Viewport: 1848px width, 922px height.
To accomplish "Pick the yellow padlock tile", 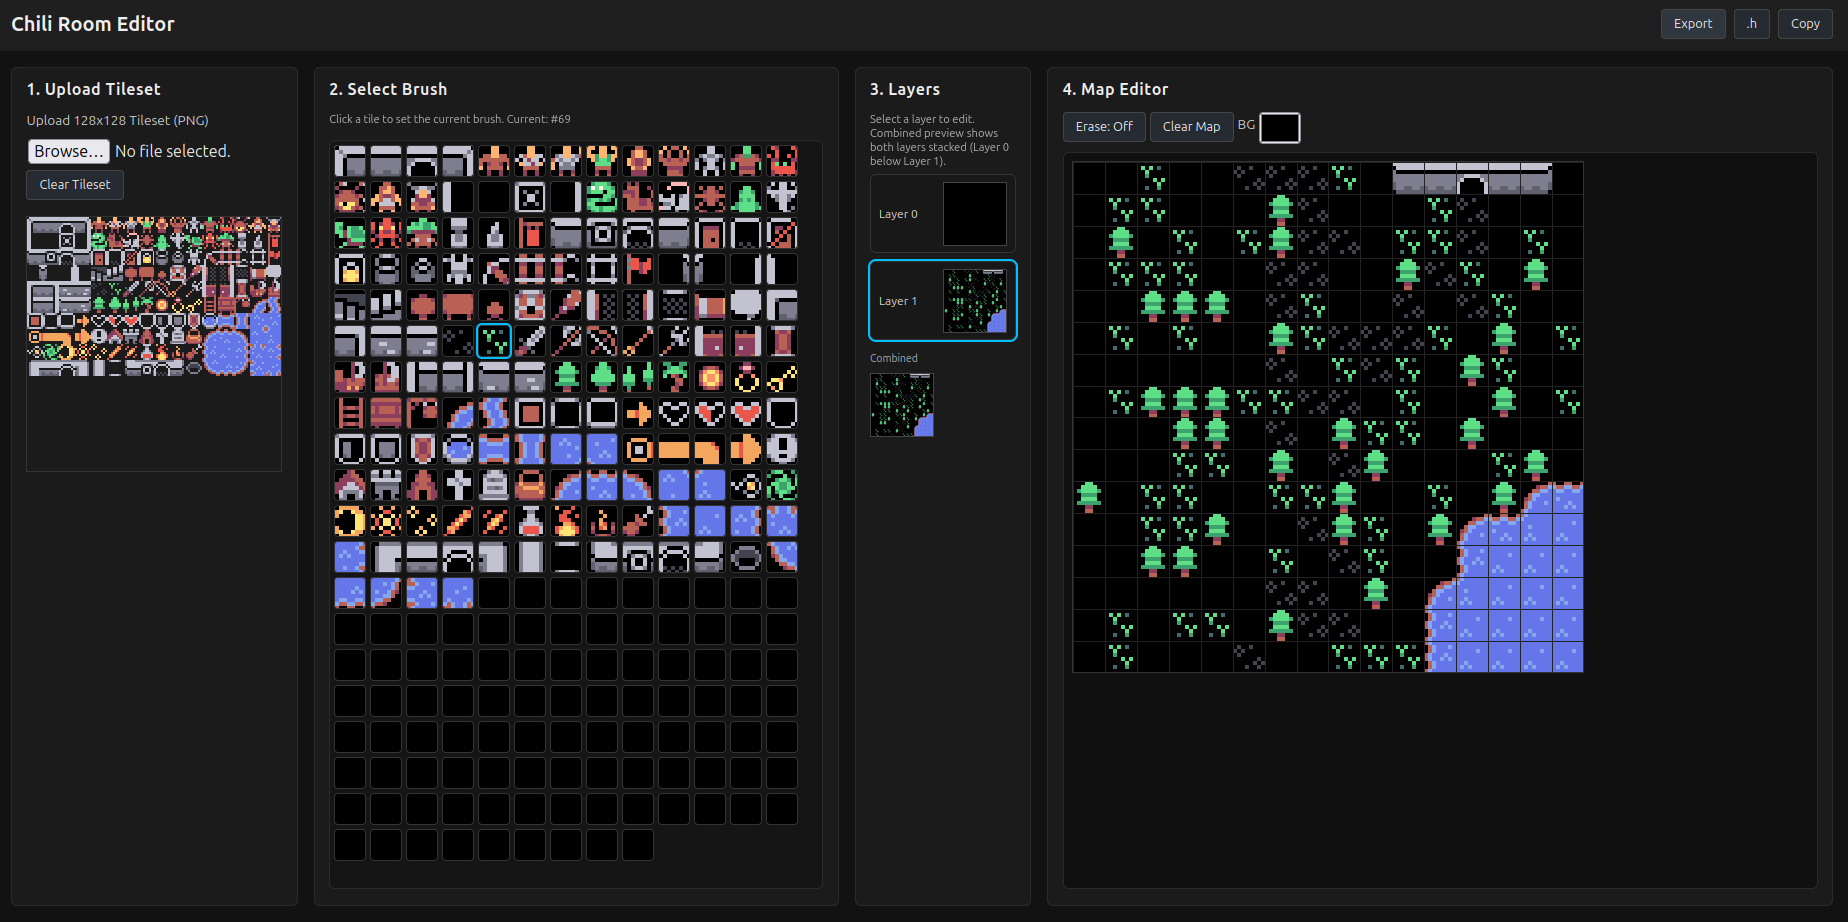I will (350, 269).
